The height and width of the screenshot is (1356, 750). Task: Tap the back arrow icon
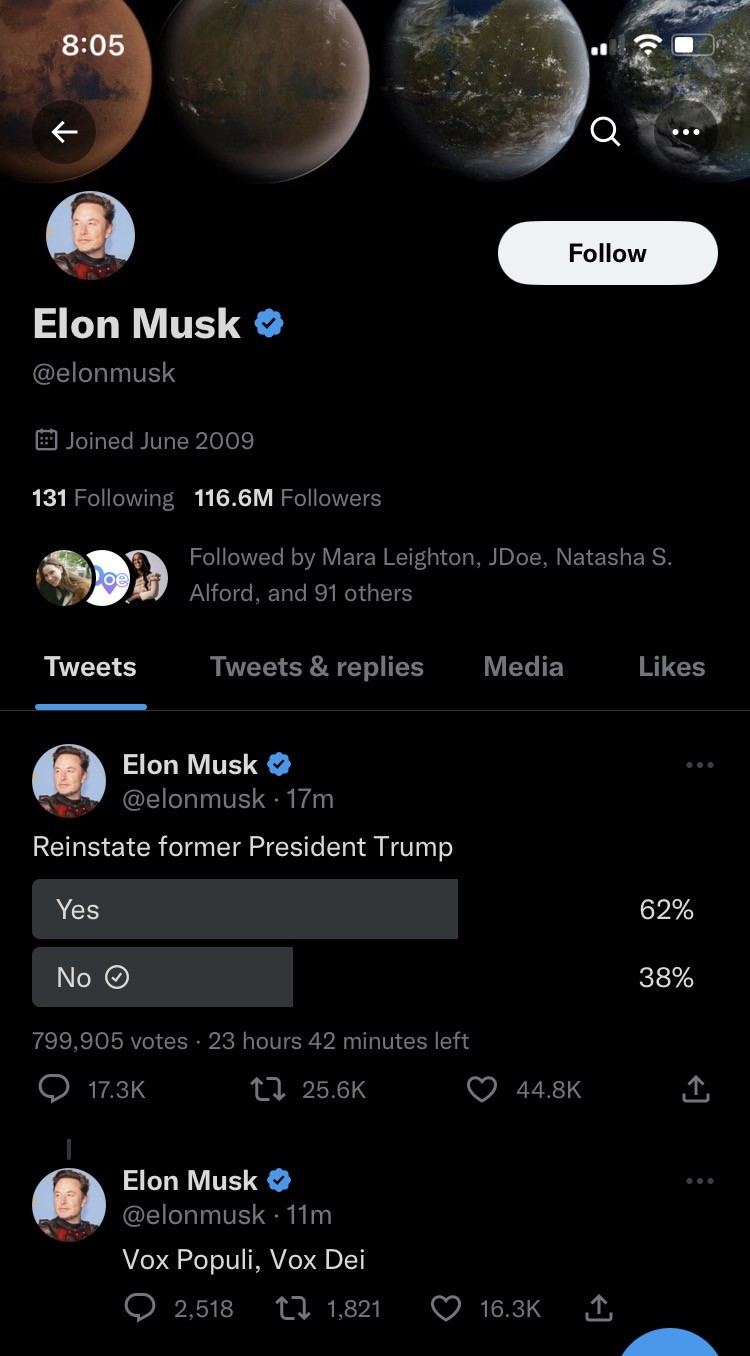(65, 132)
